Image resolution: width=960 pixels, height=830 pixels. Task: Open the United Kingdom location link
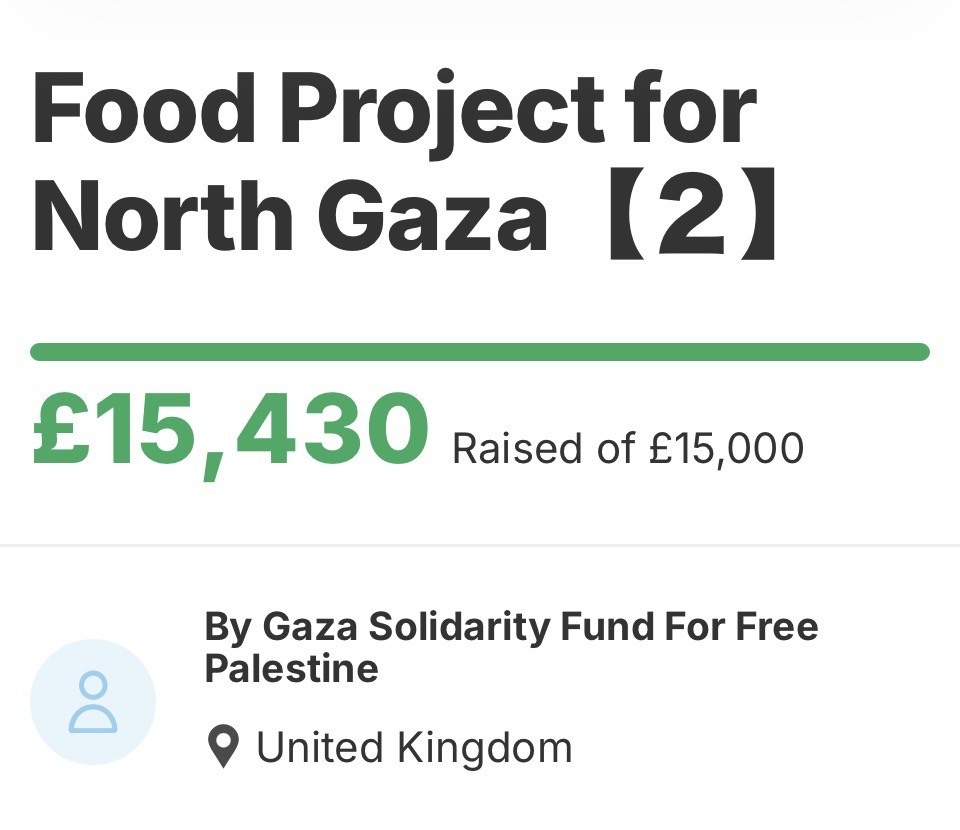[413, 746]
